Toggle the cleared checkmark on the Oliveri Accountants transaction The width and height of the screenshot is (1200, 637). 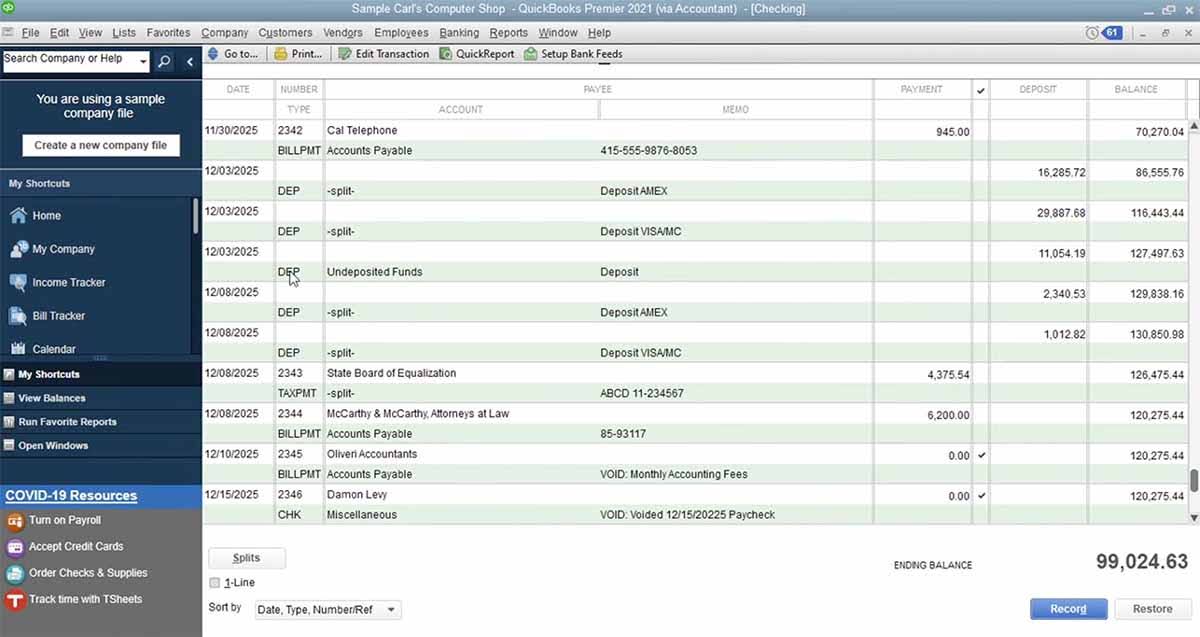click(980, 454)
